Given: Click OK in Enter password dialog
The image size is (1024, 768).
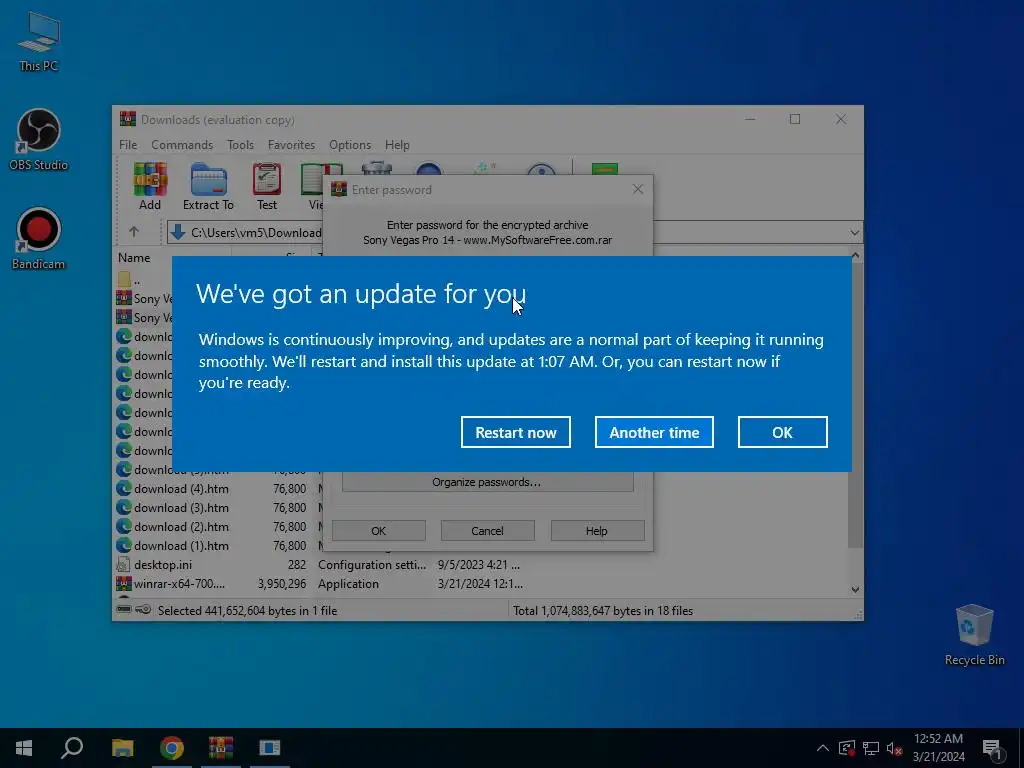Looking at the screenshot, I should click(x=379, y=531).
